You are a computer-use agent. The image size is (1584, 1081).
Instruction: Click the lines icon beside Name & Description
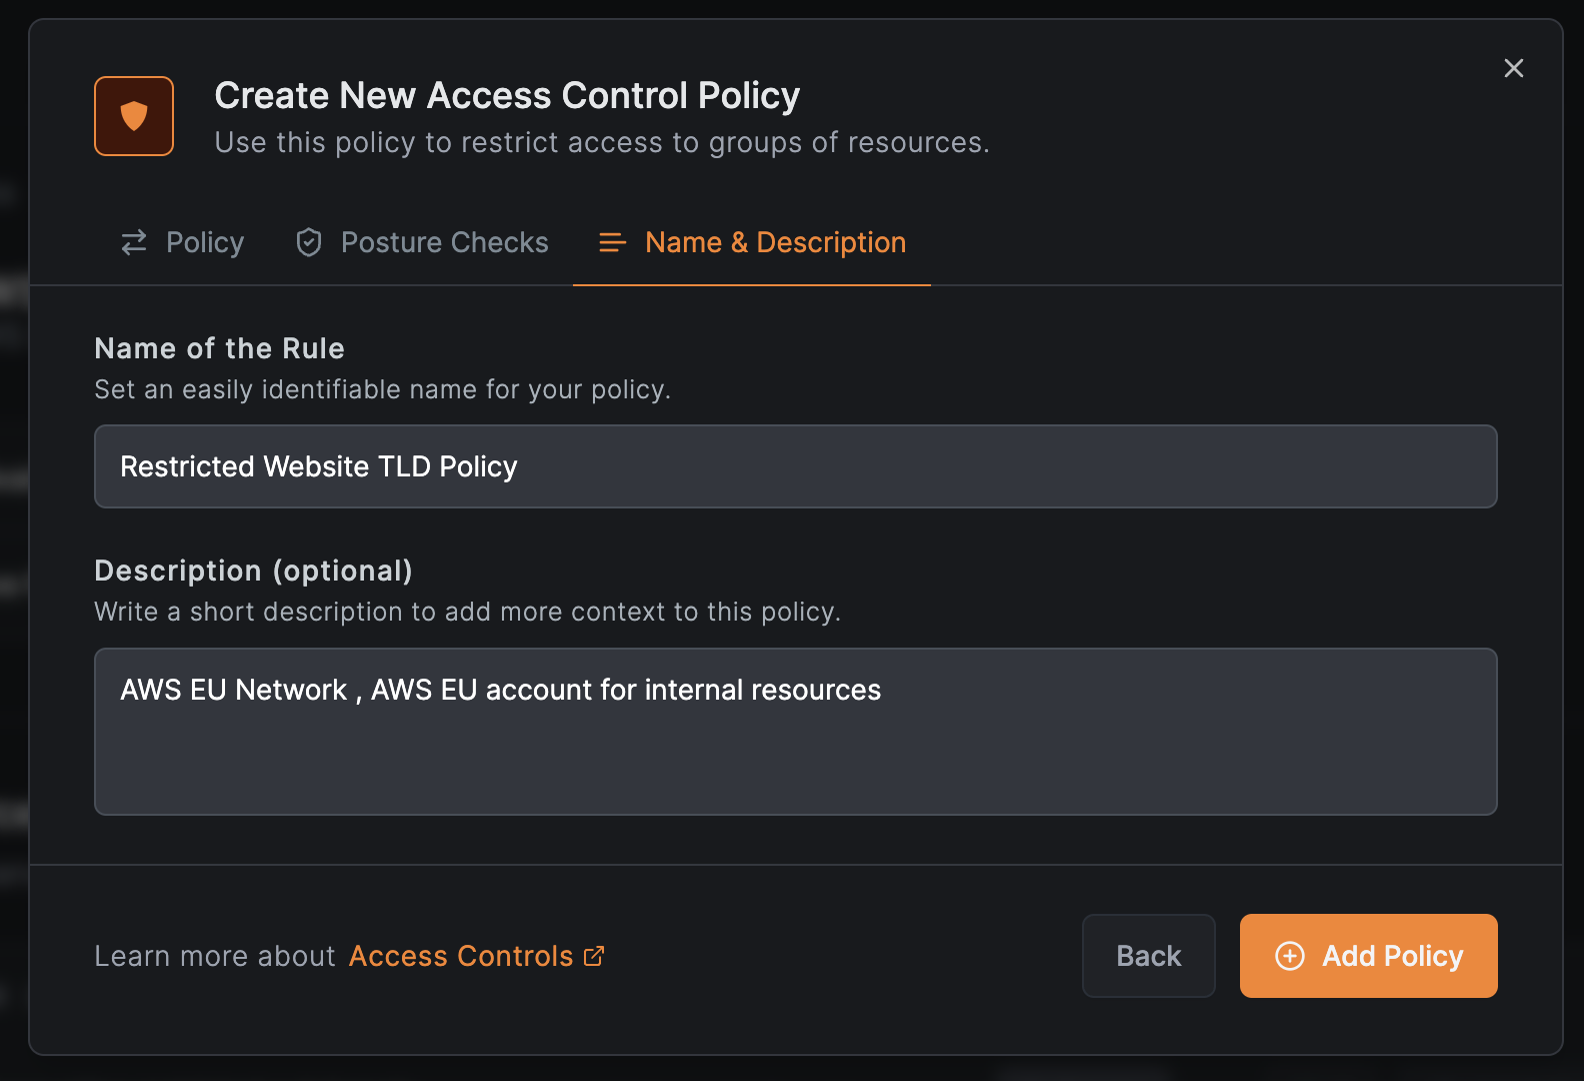tap(612, 242)
